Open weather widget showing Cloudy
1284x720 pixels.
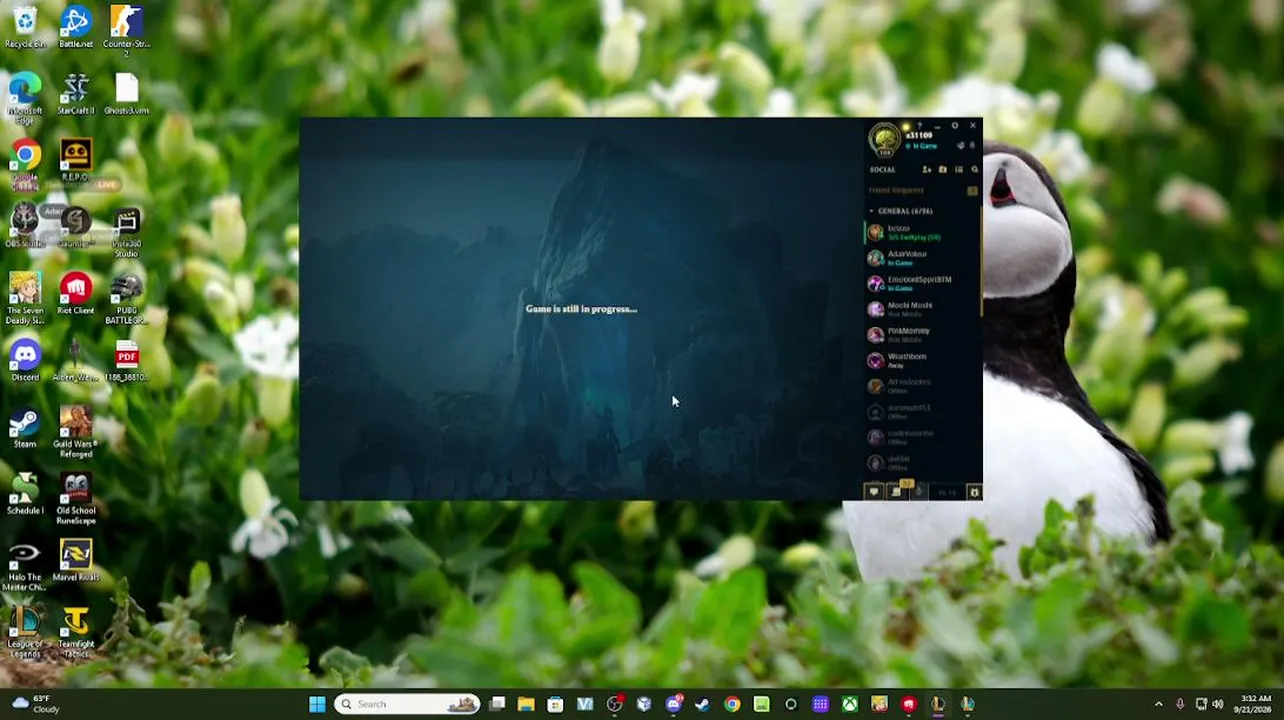(35, 704)
